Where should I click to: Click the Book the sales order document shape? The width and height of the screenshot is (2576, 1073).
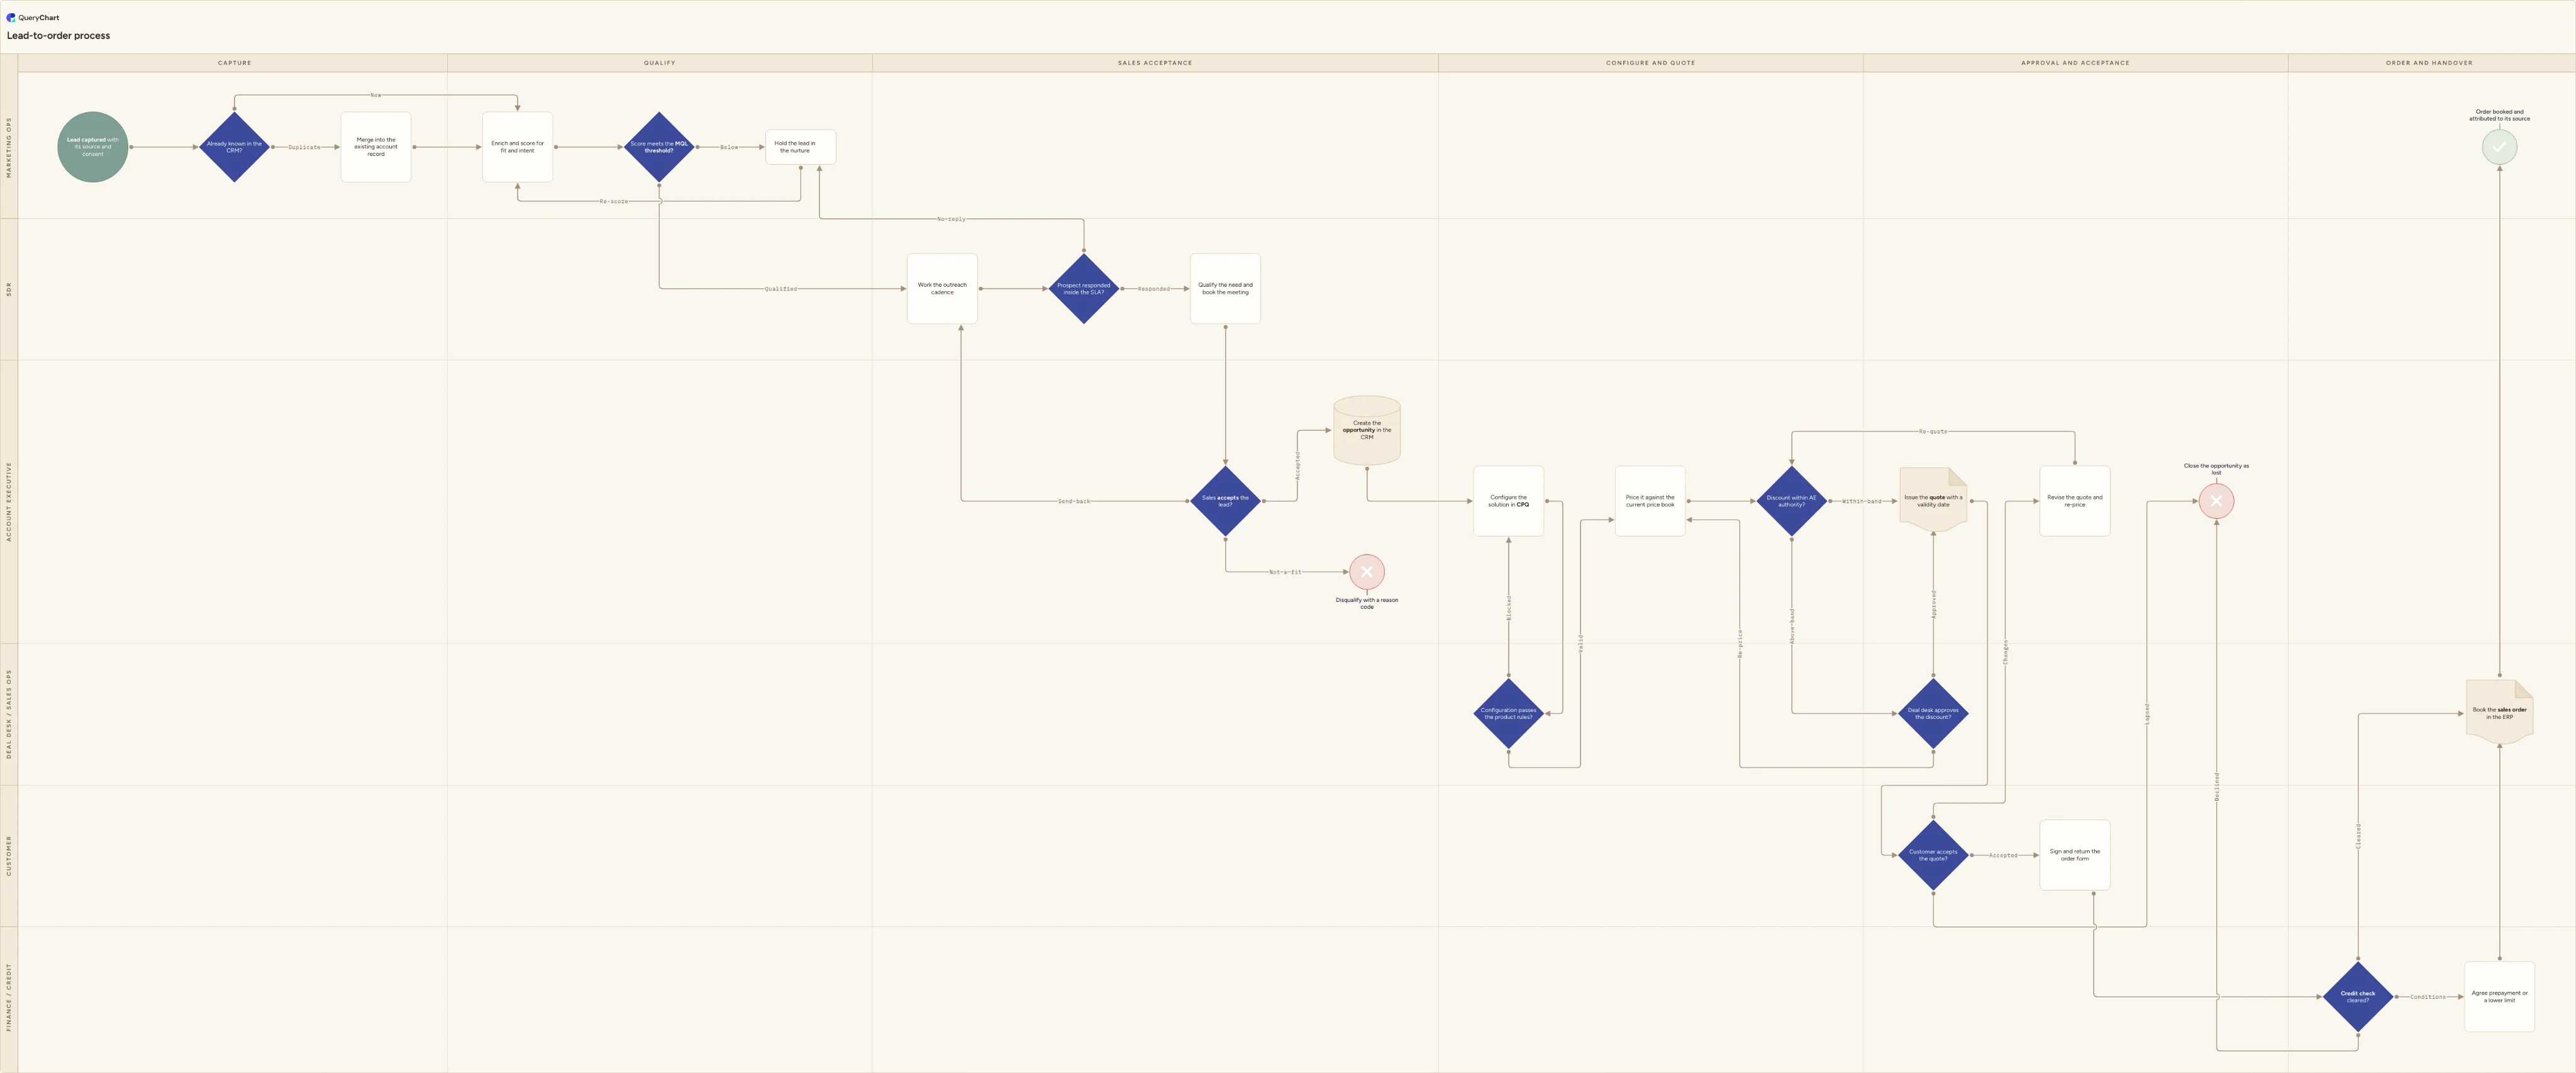2499,713
